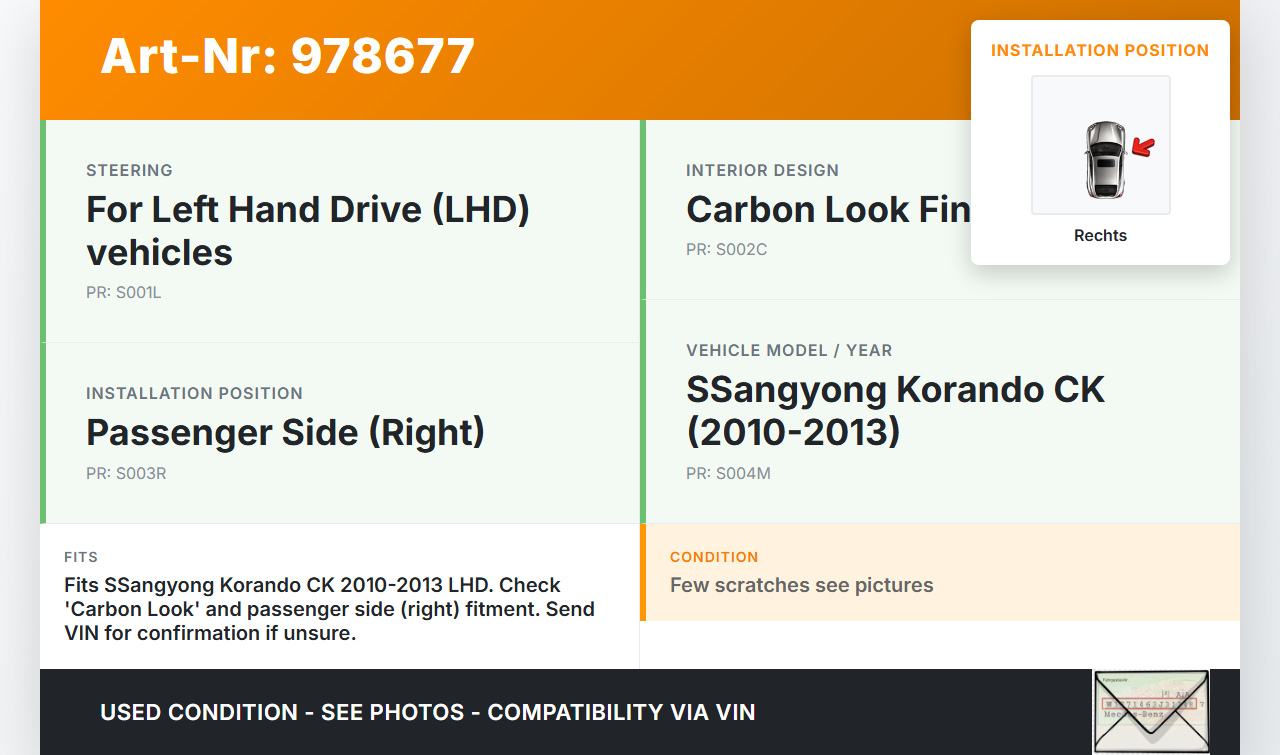Select the SSangyong Korando CK model card

[x=940, y=411]
